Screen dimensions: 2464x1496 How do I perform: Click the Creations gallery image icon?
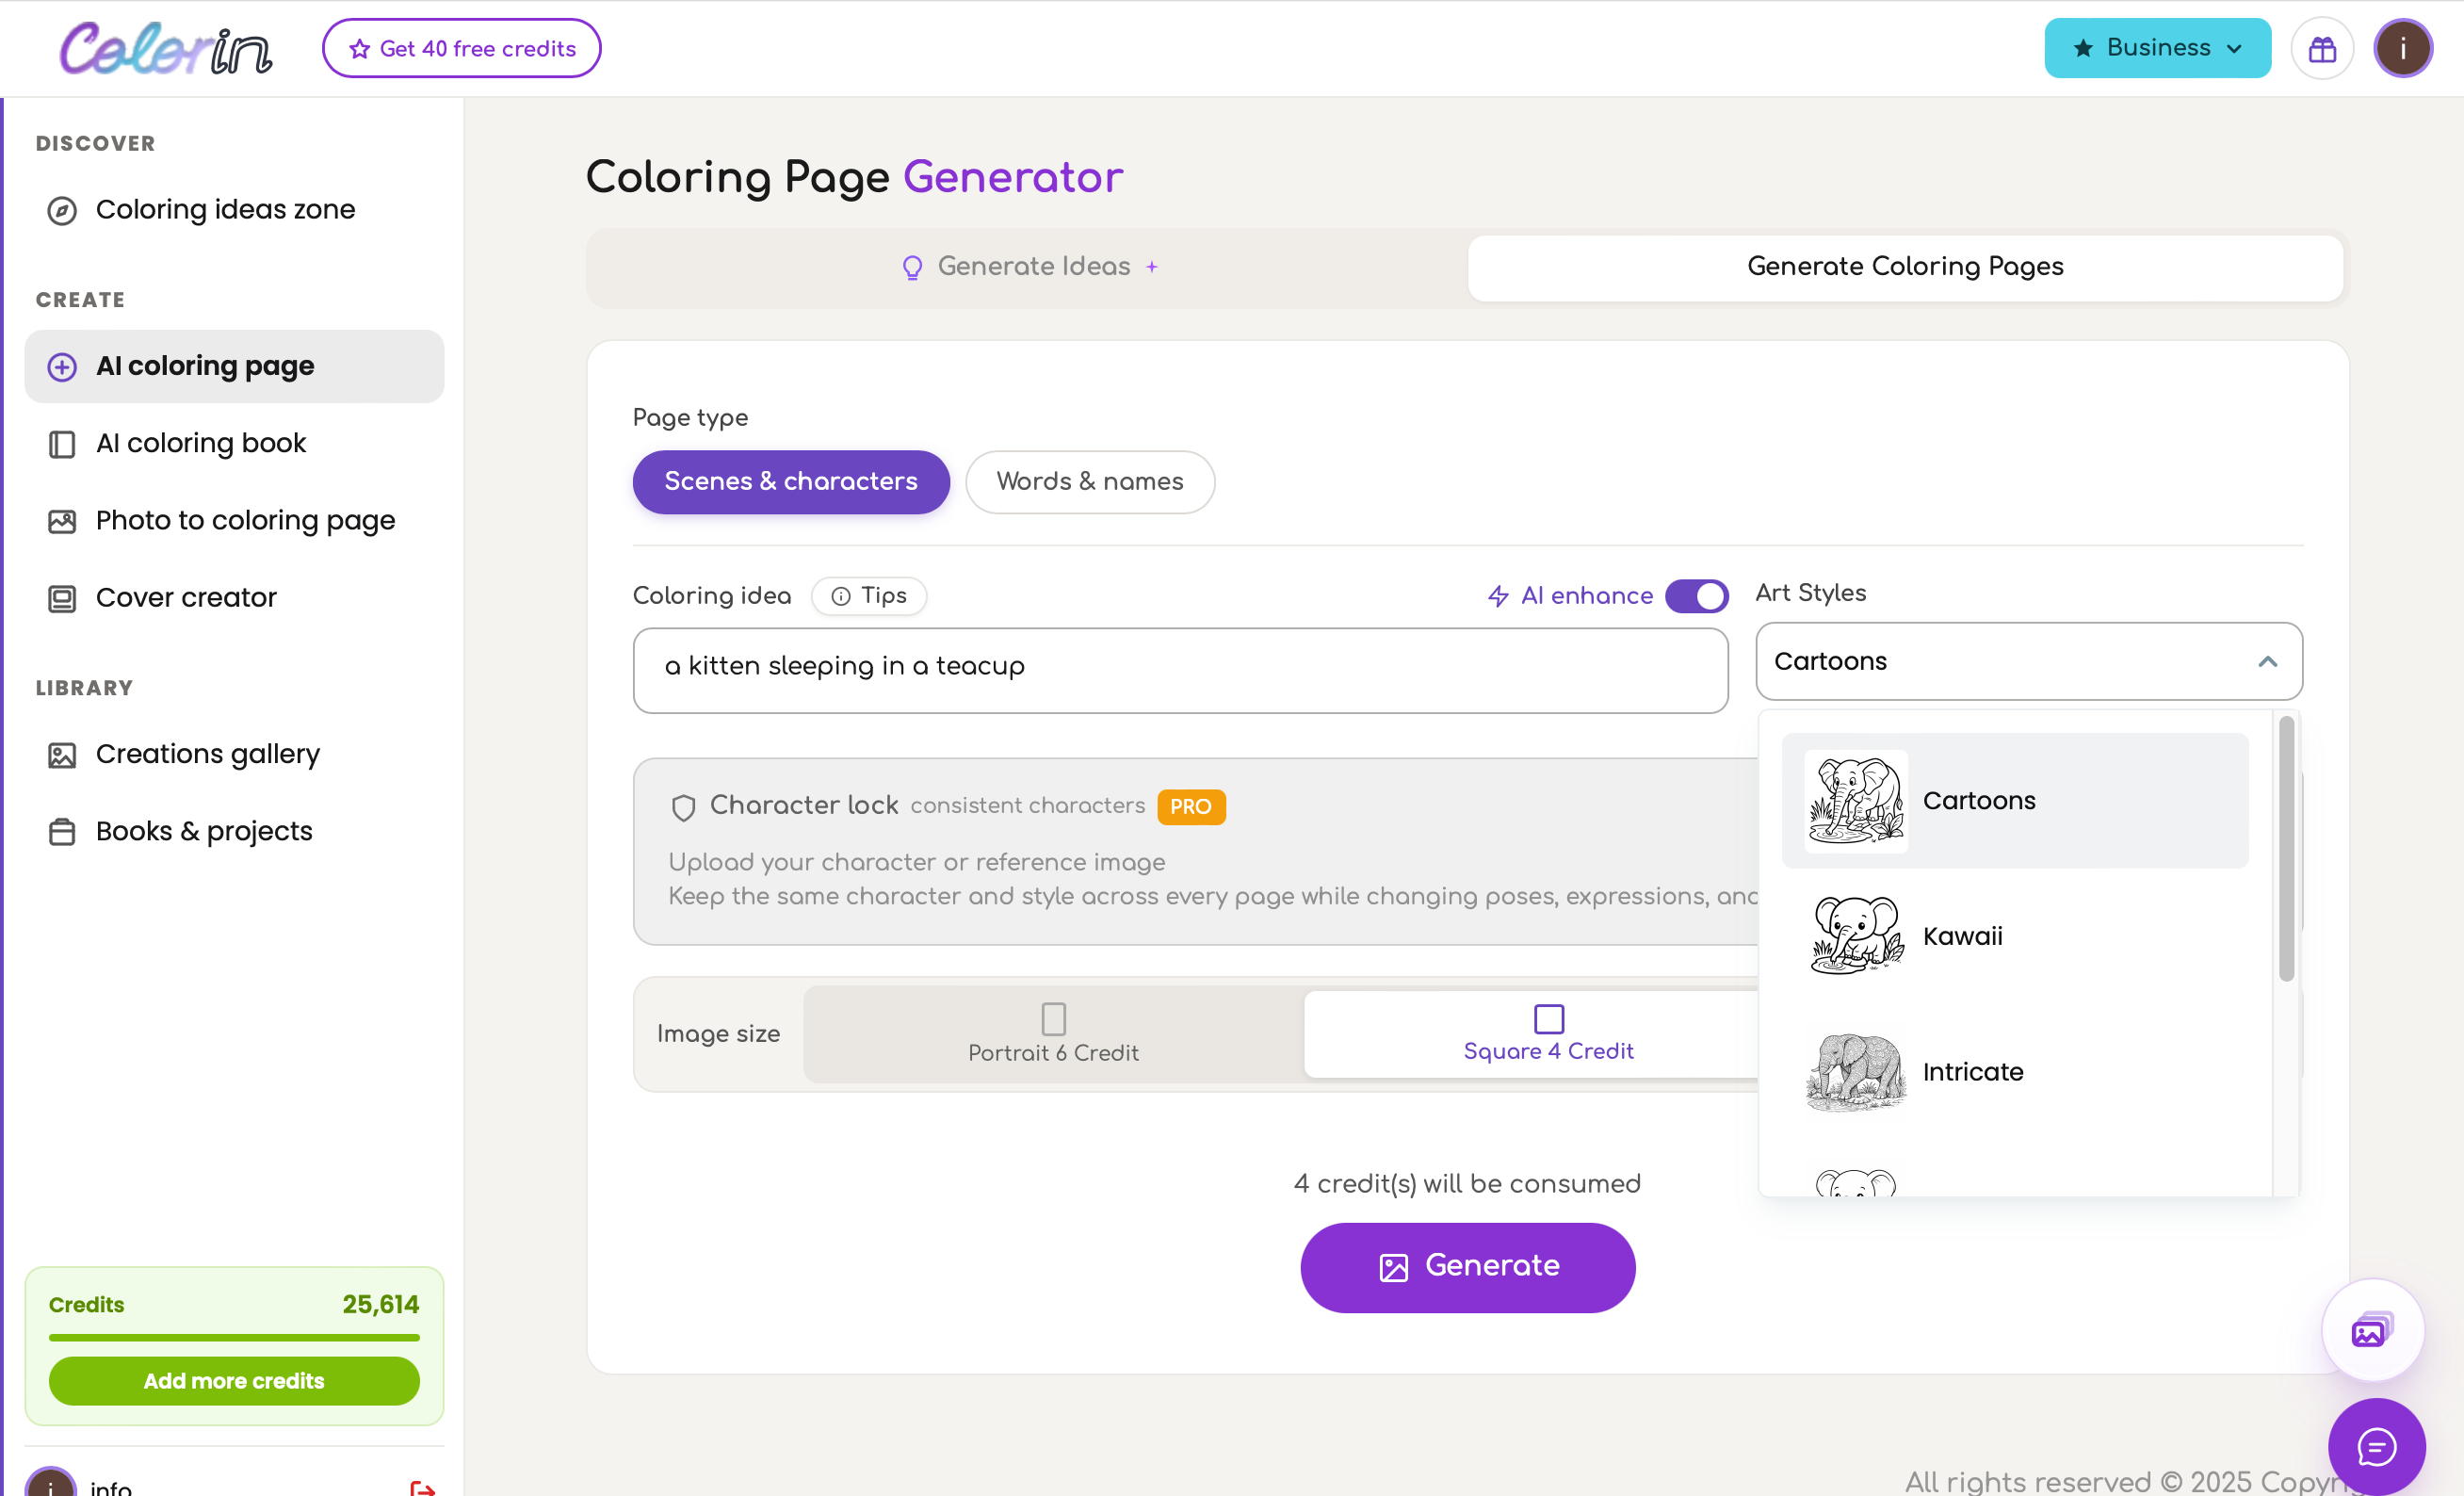[x=62, y=755]
